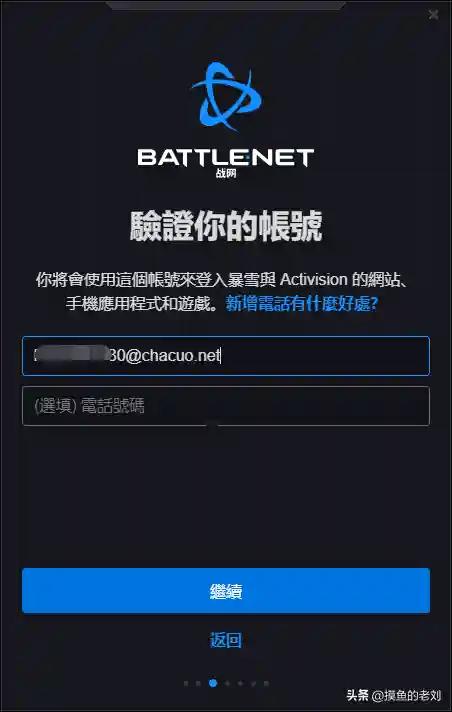Close the verification dialog with the X
This screenshot has height=712, width=452.
pyautogui.click(x=433, y=15)
